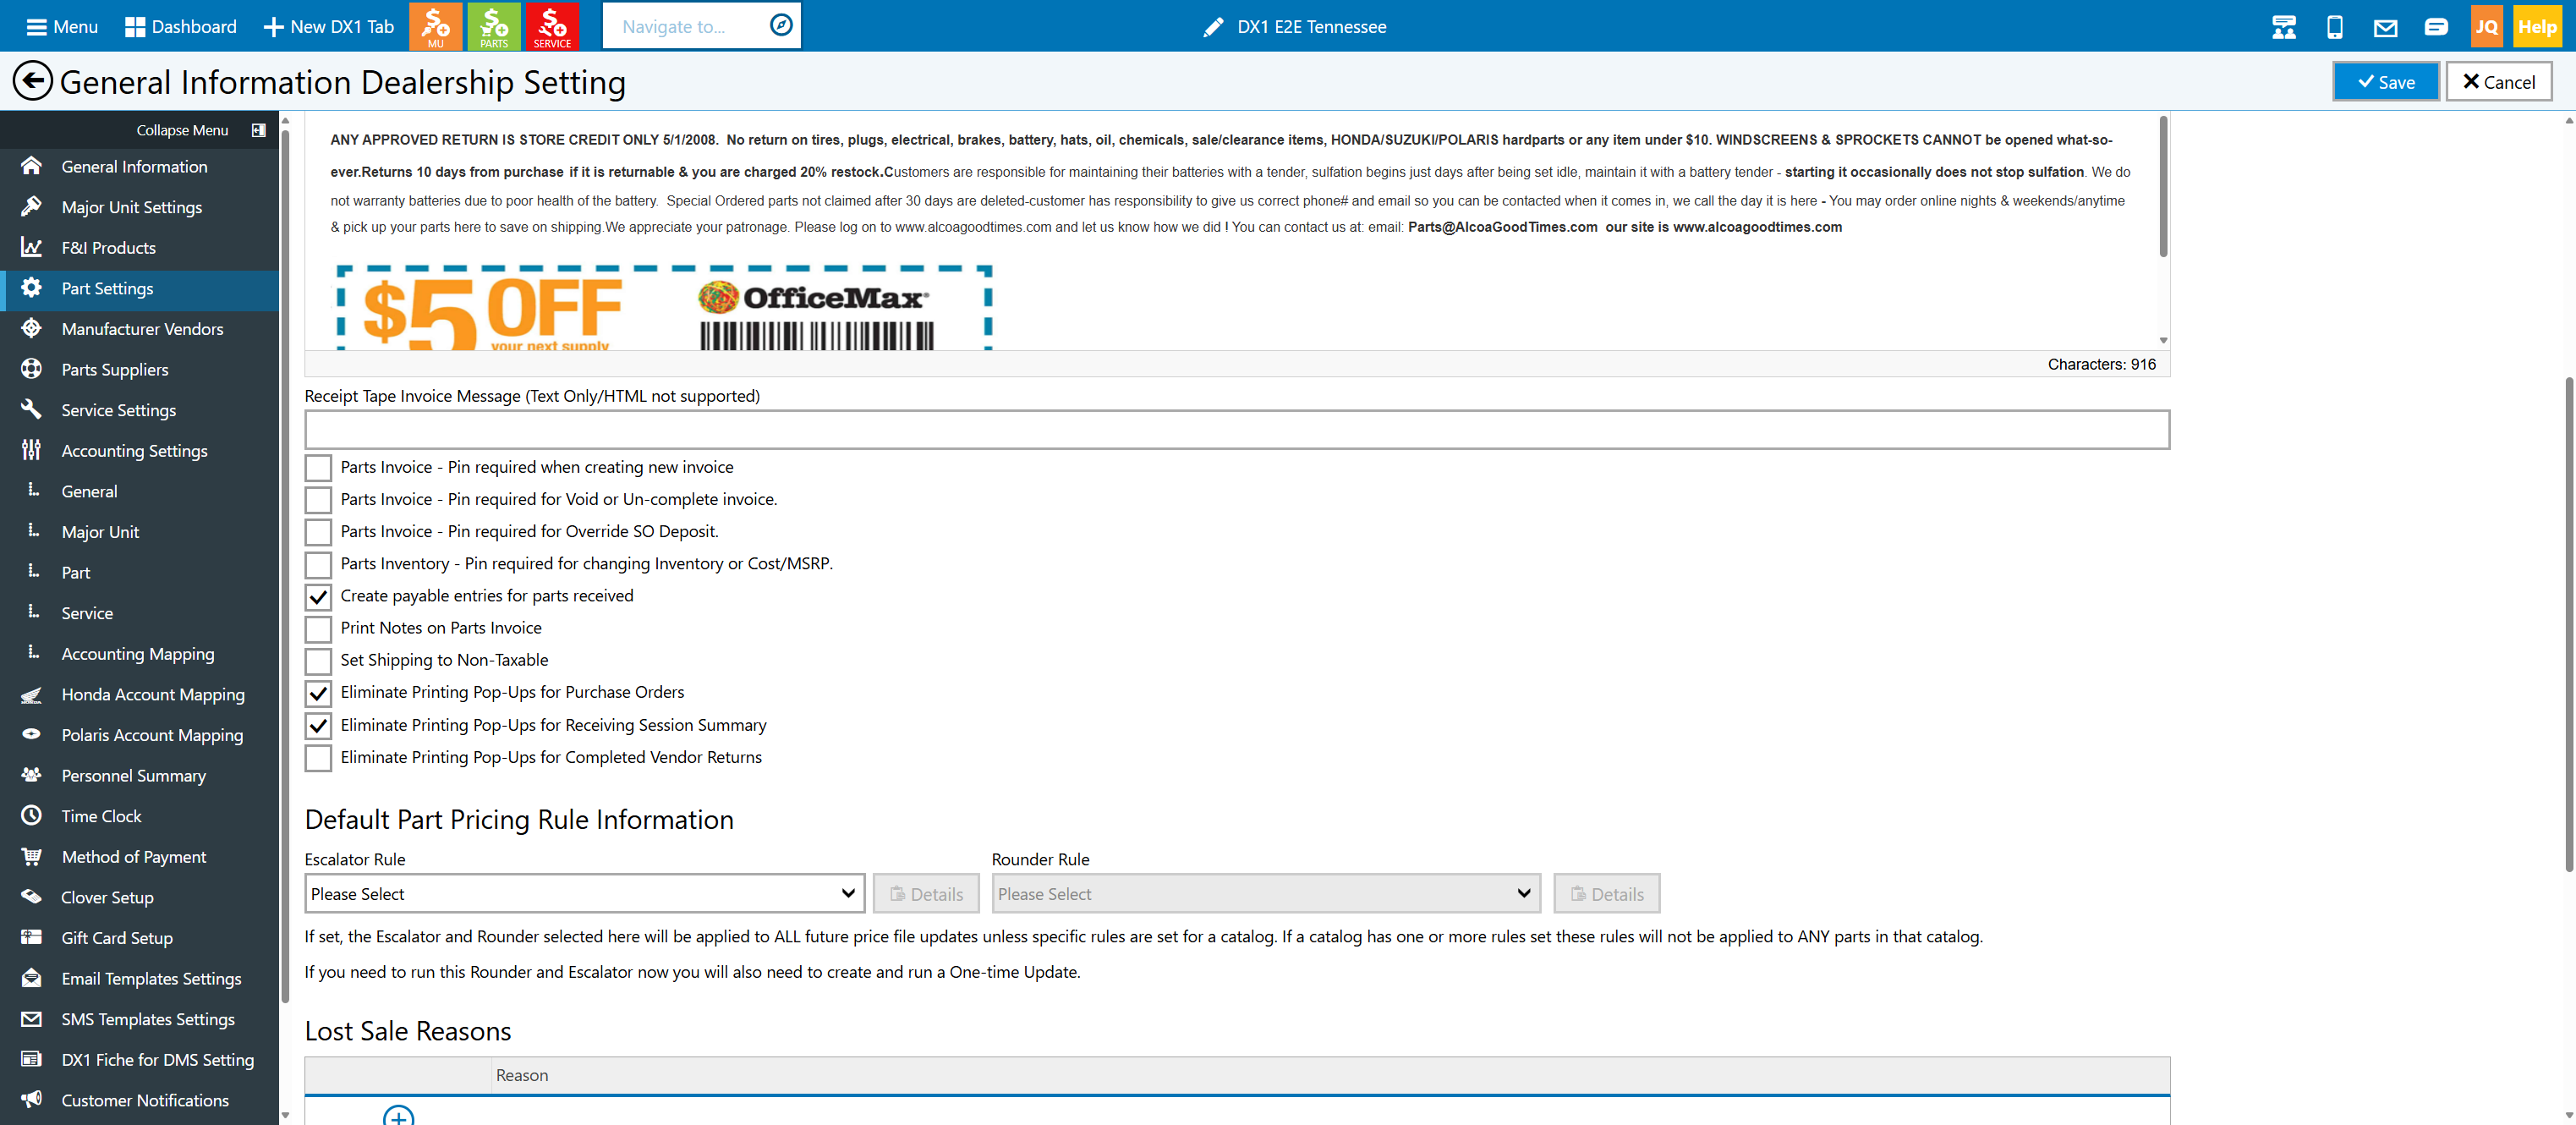Select Accounting Mapping sub-item
Viewport: 2576px width, 1125px height.
point(138,653)
